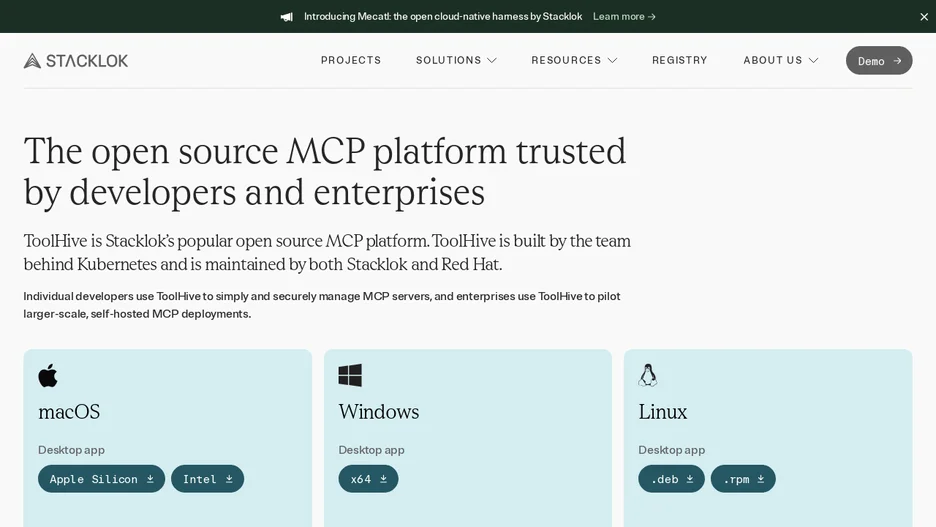Follow the Learn more link in the banner
Image resolution: width=936 pixels, height=527 pixels.
pyautogui.click(x=624, y=17)
